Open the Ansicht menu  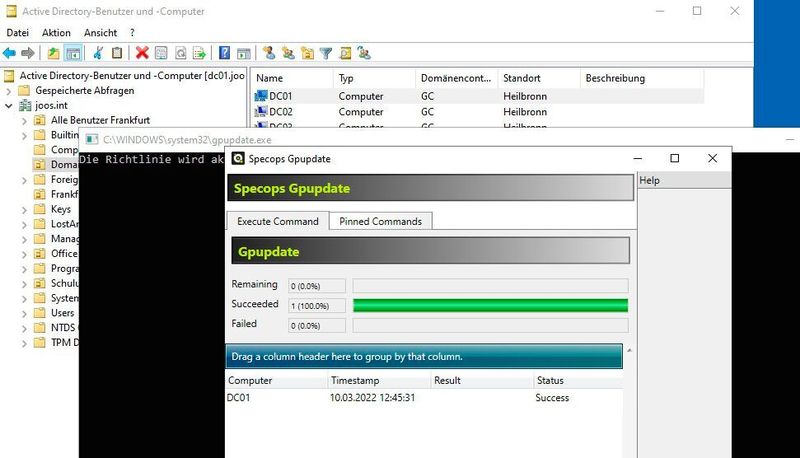click(101, 33)
